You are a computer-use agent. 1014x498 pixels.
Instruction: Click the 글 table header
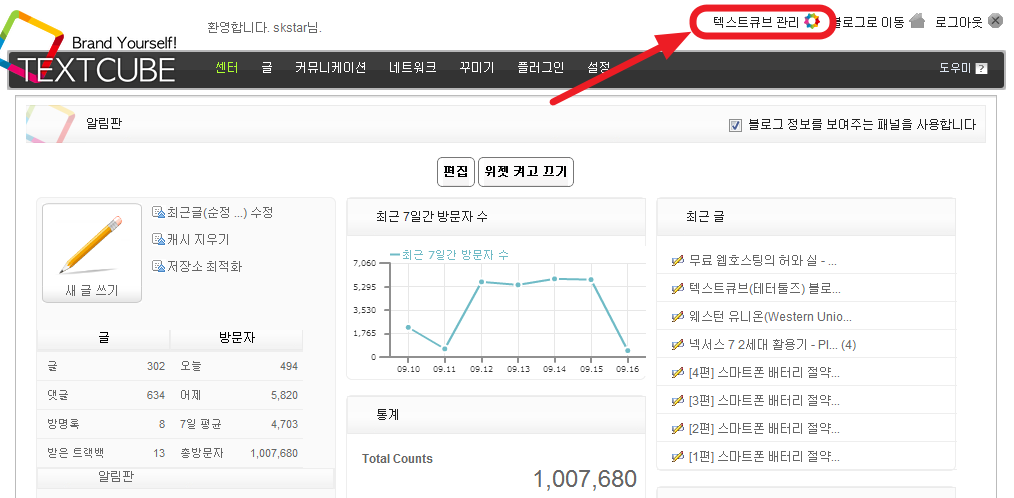click(103, 338)
